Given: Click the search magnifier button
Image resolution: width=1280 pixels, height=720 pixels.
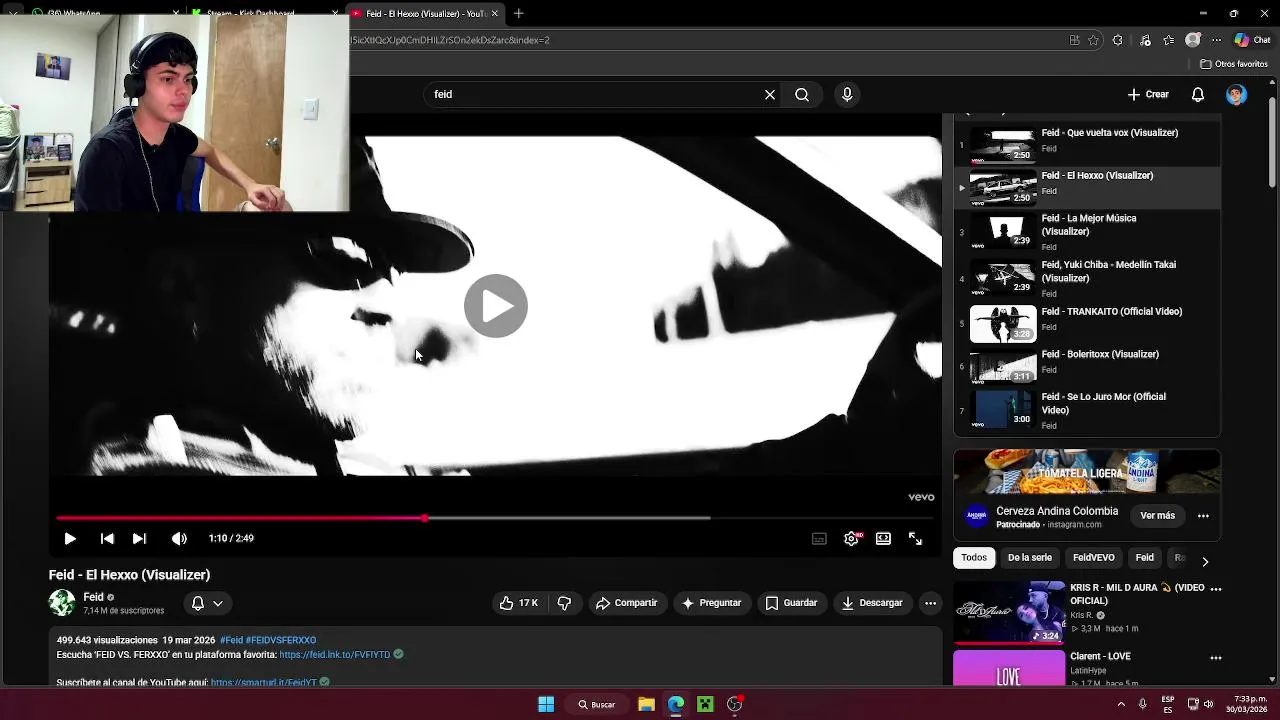Looking at the screenshot, I should pos(802,94).
